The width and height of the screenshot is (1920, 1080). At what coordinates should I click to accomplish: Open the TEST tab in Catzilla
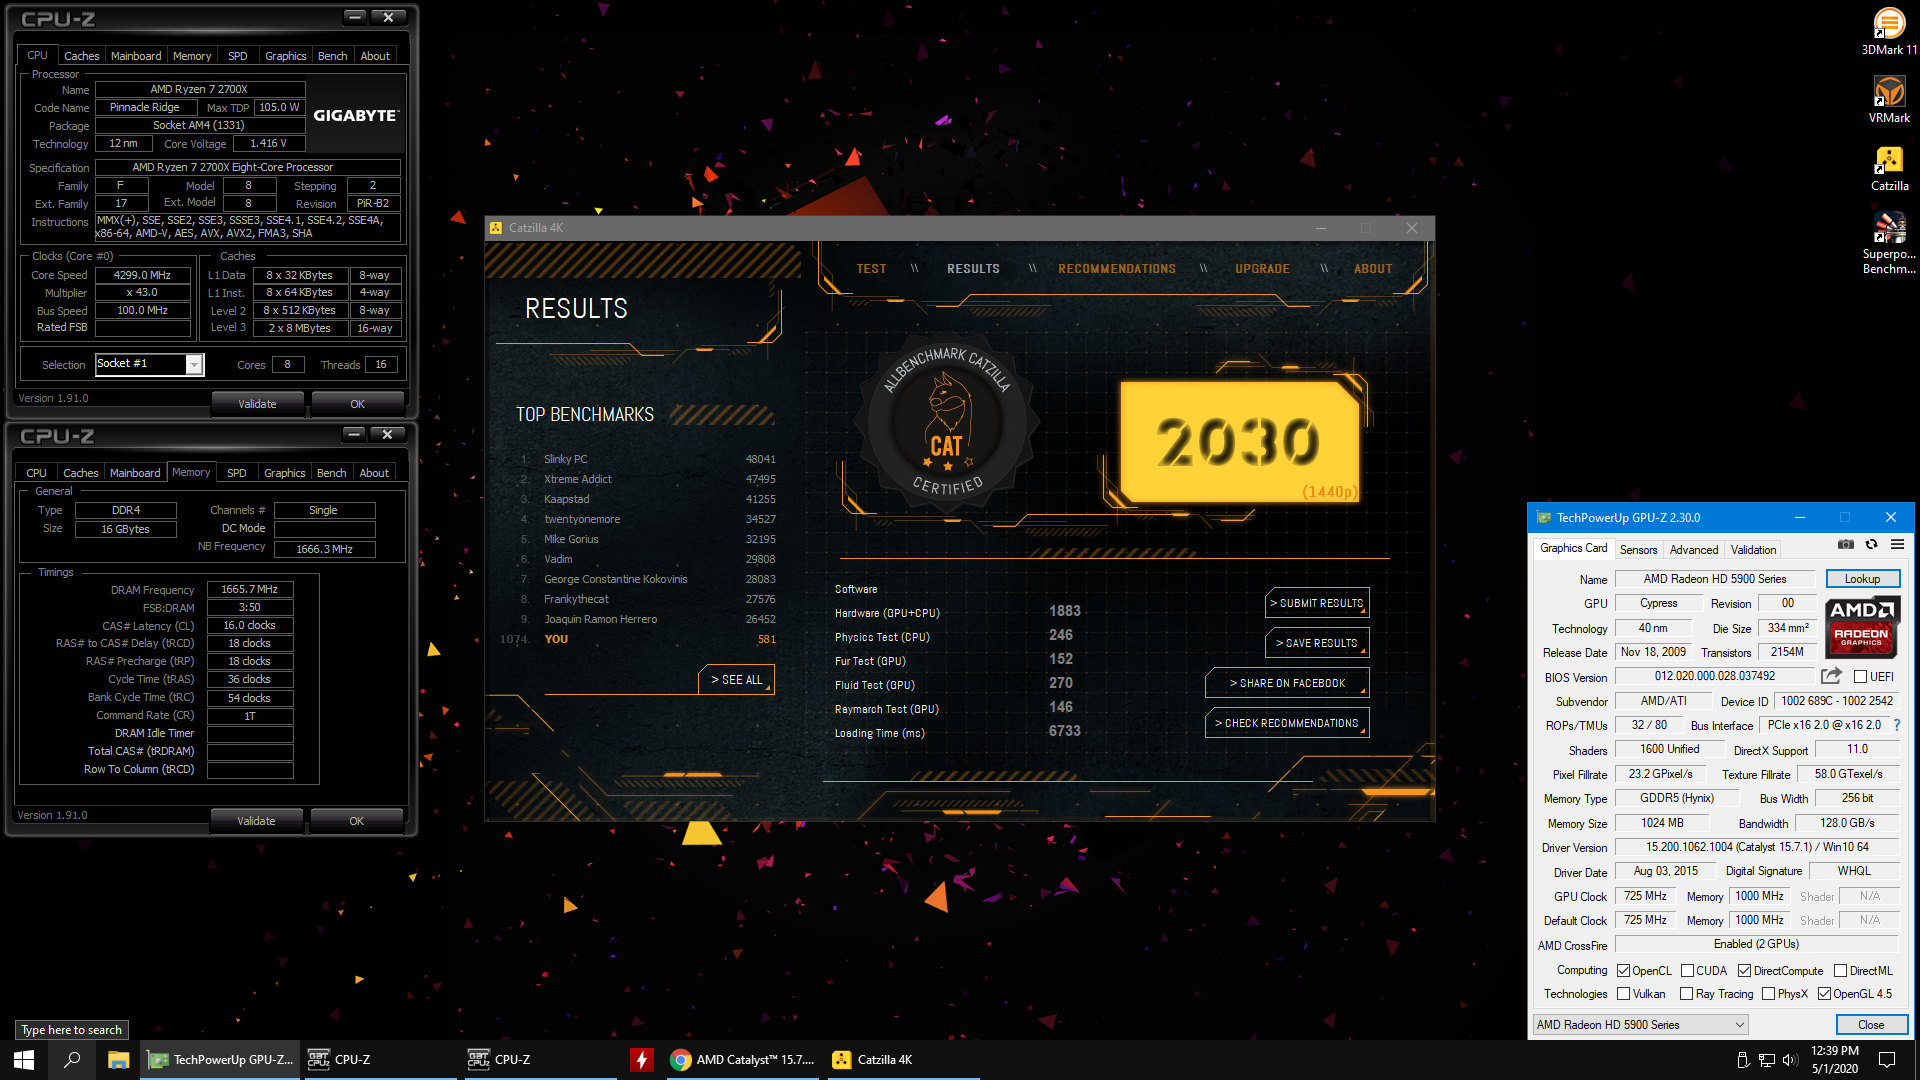coord(871,269)
